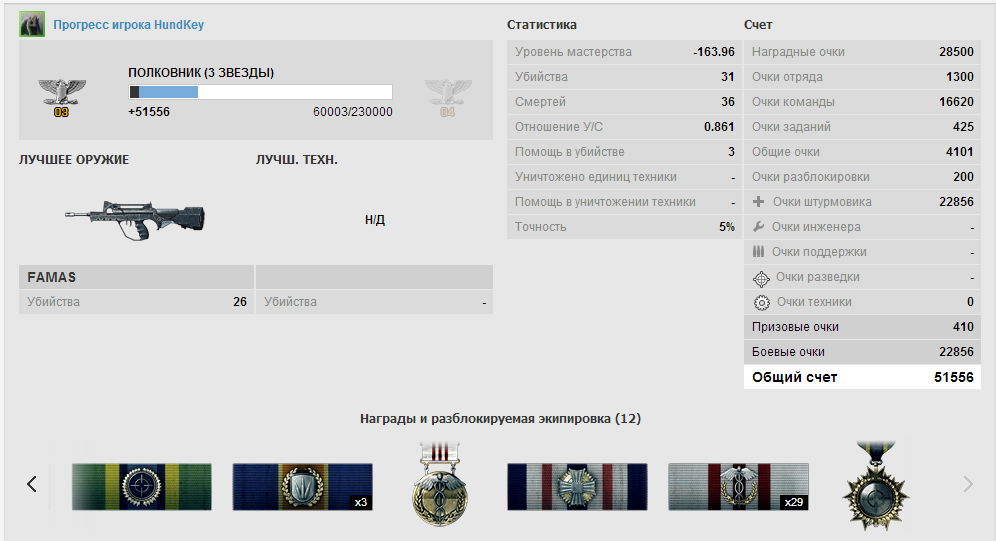Screen dimensions: 996x541
Task: Click 'Очки штурмовика' label text
Action: [822, 202]
